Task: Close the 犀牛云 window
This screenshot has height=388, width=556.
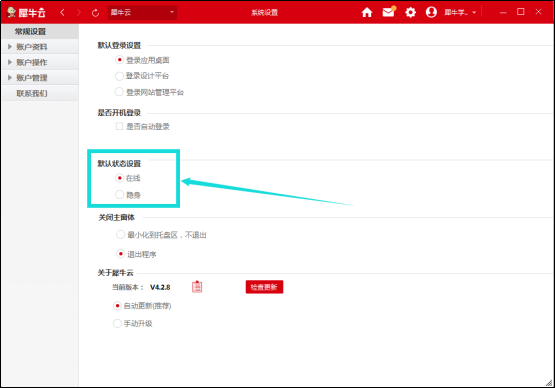Action: coord(538,12)
